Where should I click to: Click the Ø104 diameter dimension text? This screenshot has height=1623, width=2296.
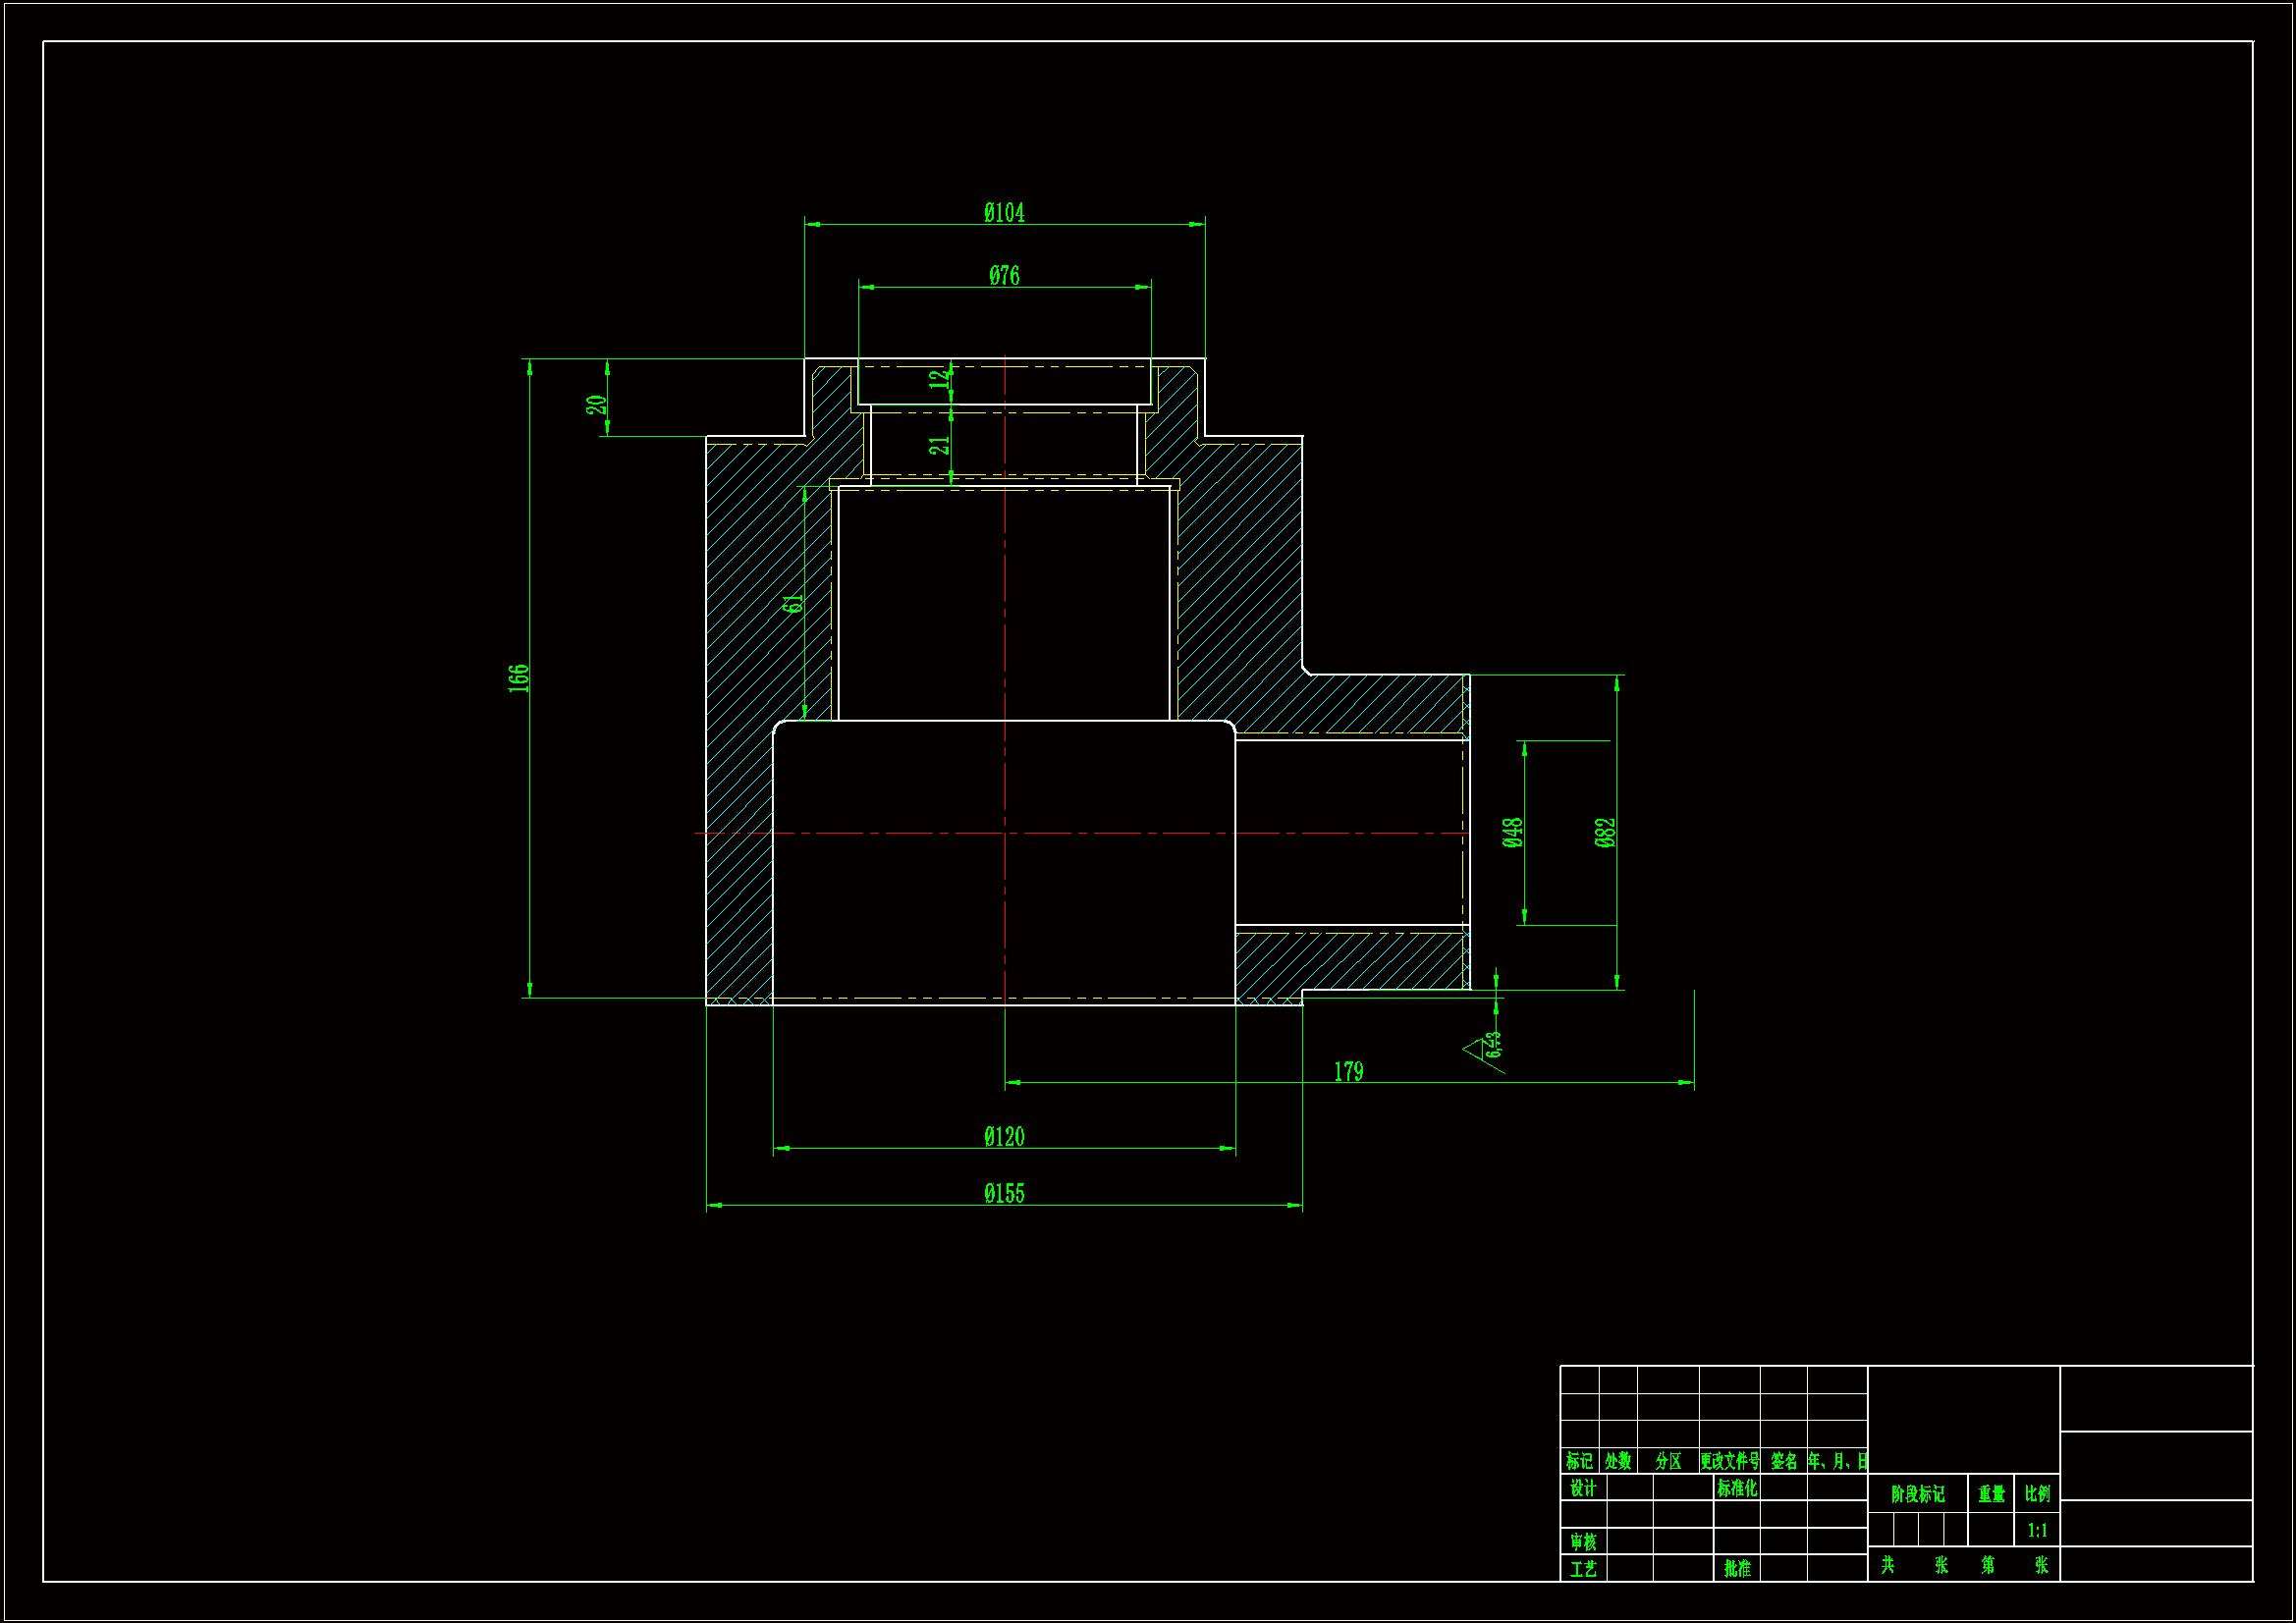pos(1004,212)
